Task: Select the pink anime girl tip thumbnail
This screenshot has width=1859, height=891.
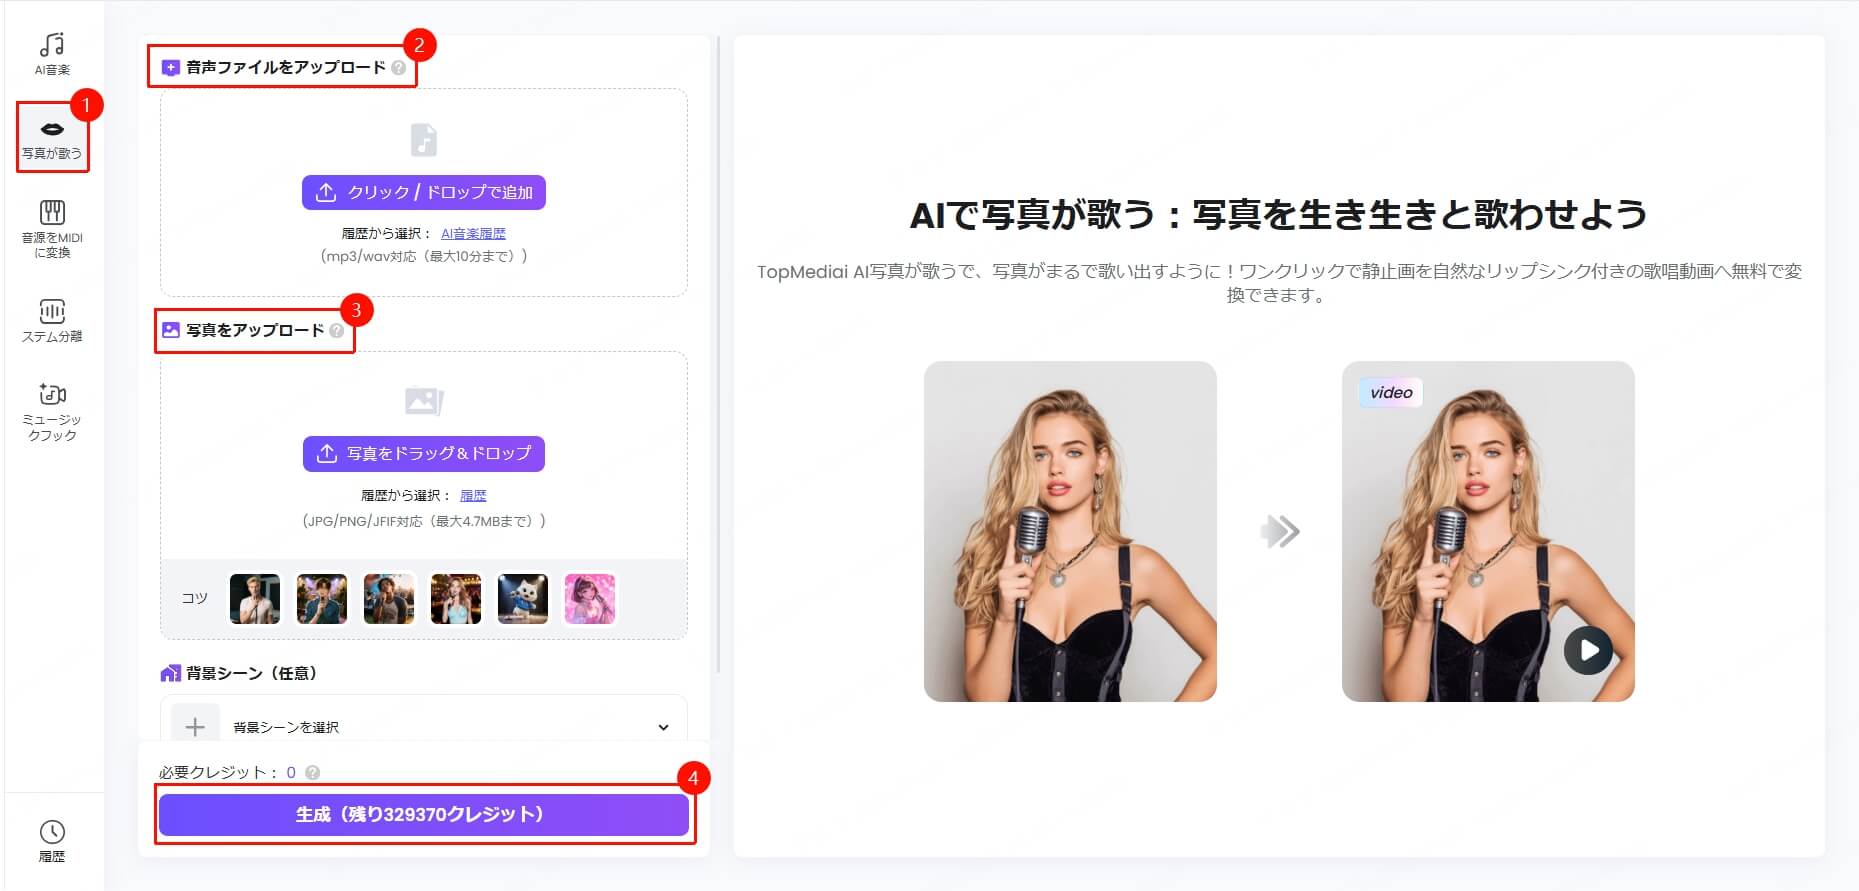Action: coord(590,599)
